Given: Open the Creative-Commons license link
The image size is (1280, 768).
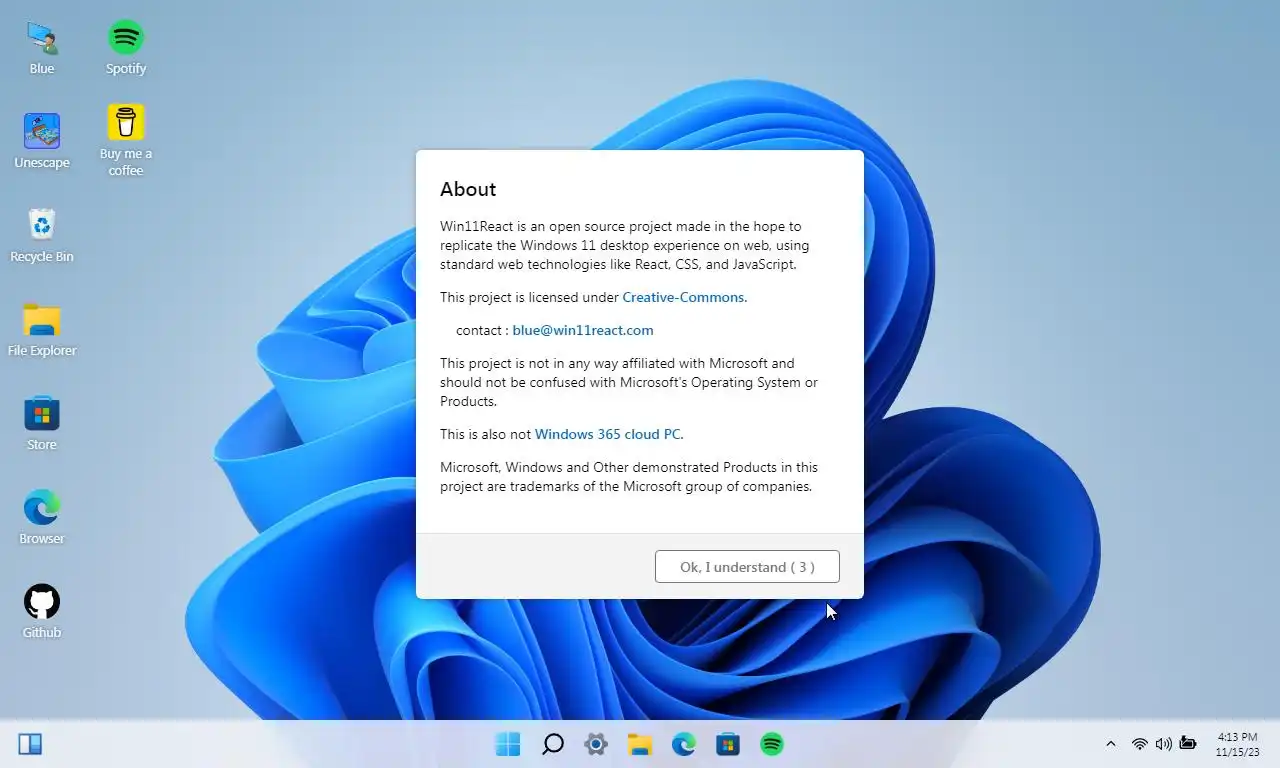Looking at the screenshot, I should [x=683, y=297].
